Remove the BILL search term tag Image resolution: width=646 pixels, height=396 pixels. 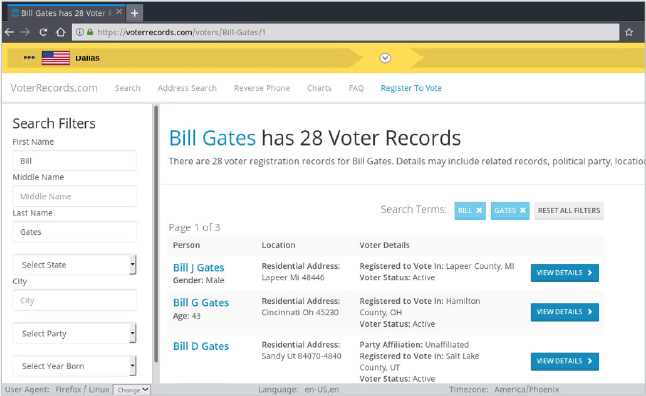pos(479,211)
